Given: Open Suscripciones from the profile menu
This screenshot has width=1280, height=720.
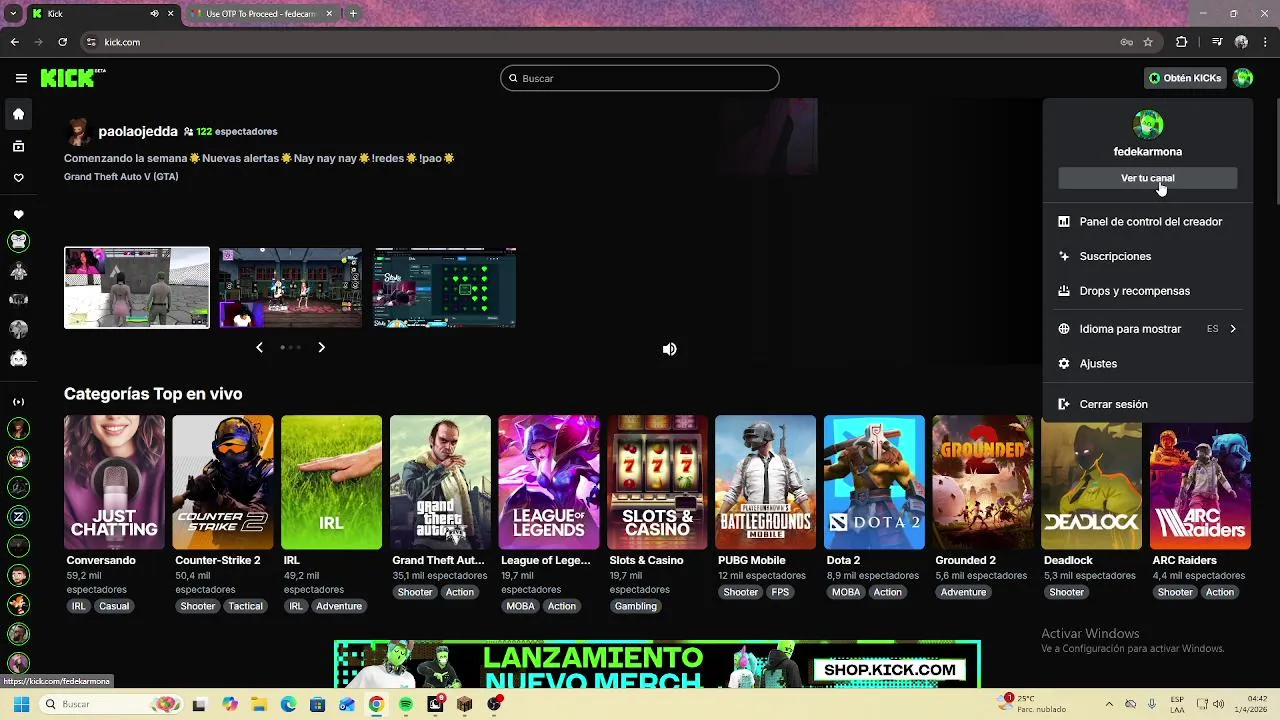Looking at the screenshot, I should pyautogui.click(x=1148, y=256).
